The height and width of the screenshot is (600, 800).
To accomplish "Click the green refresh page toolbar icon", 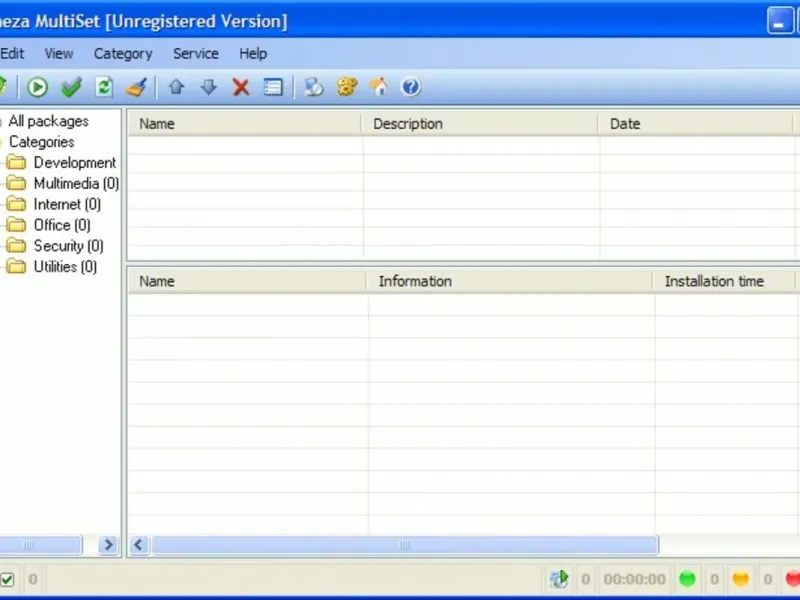I will [104, 87].
